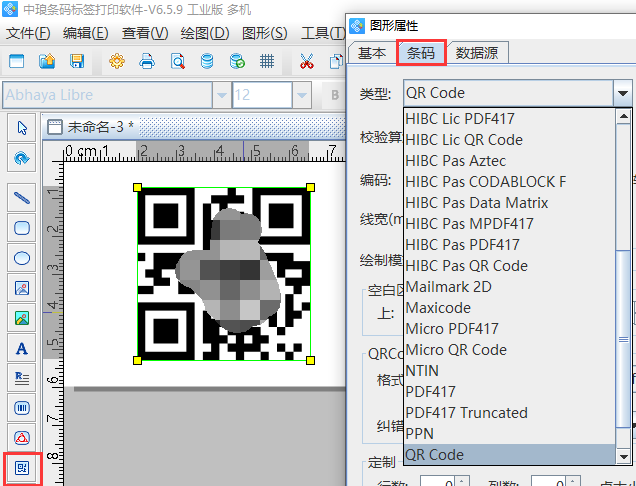
Task: Click the database settings icon
Action: [x=207, y=62]
